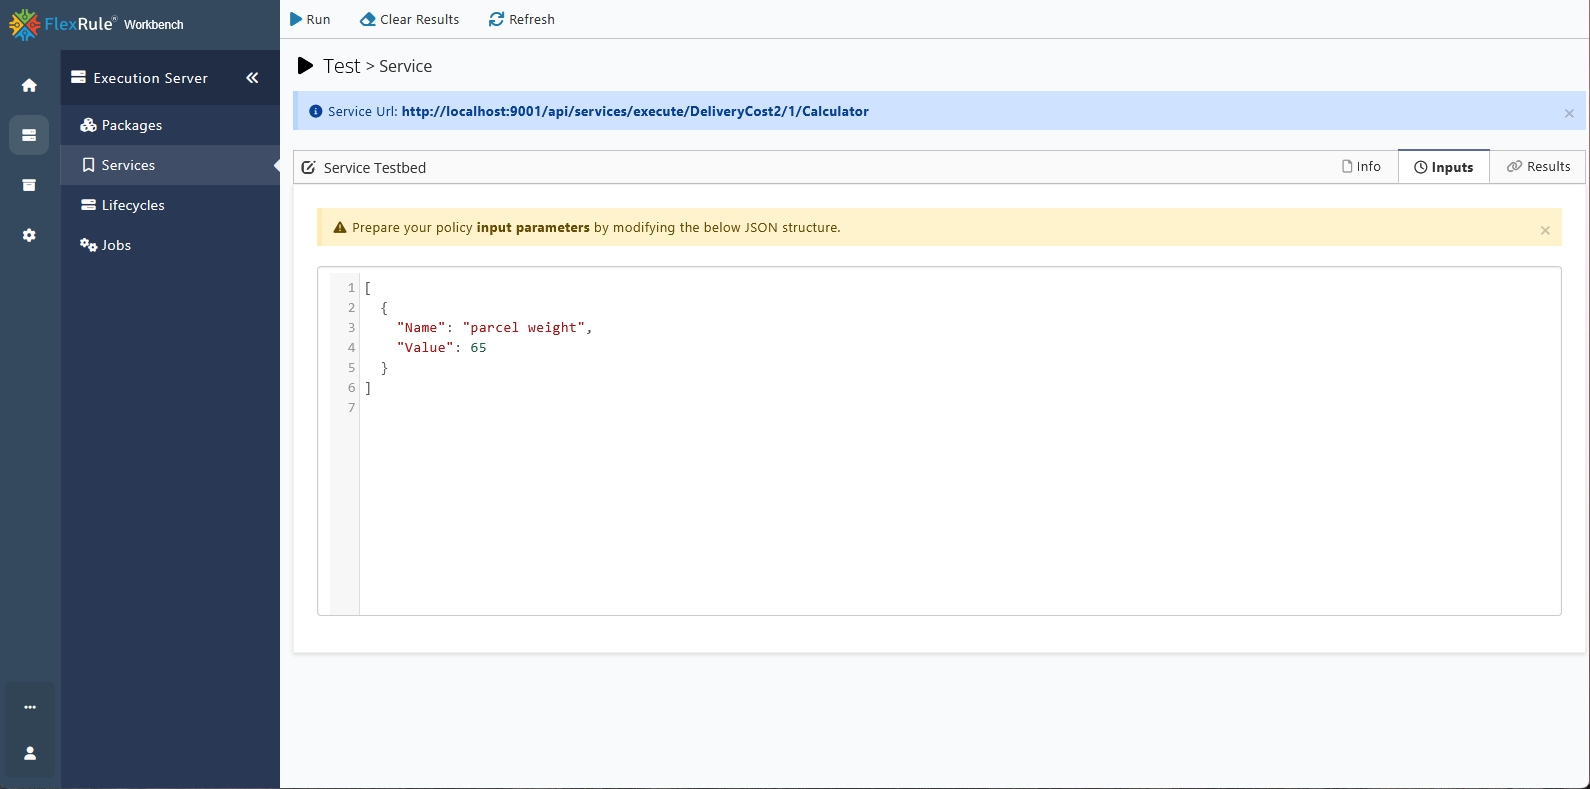The width and height of the screenshot is (1590, 789).
Task: Place cursor on empty line 7 of editor
Action: 960,407
